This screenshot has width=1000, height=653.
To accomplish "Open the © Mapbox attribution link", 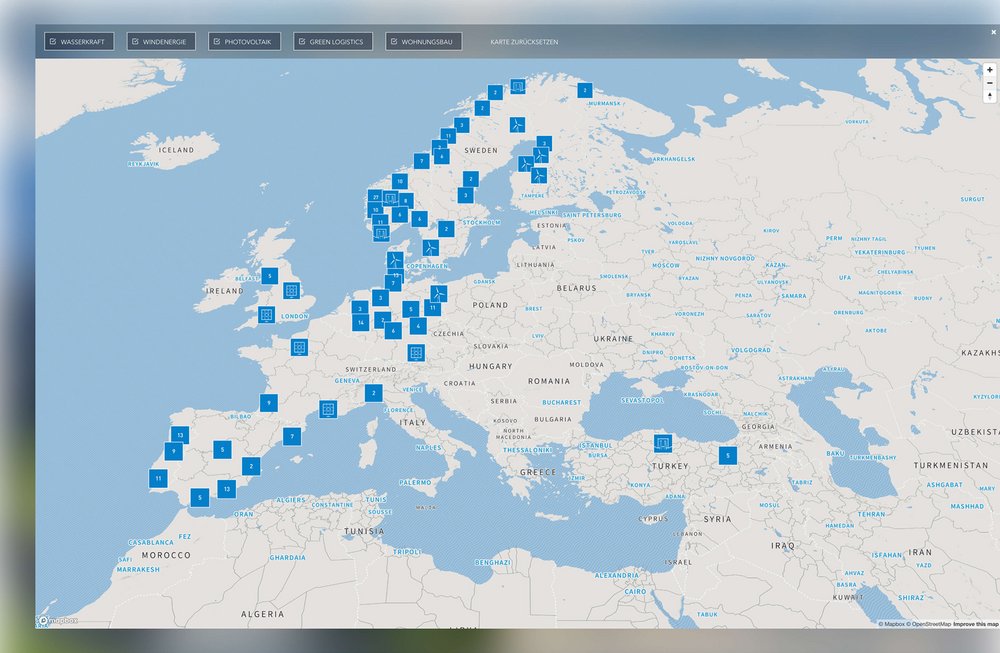I will (892, 624).
